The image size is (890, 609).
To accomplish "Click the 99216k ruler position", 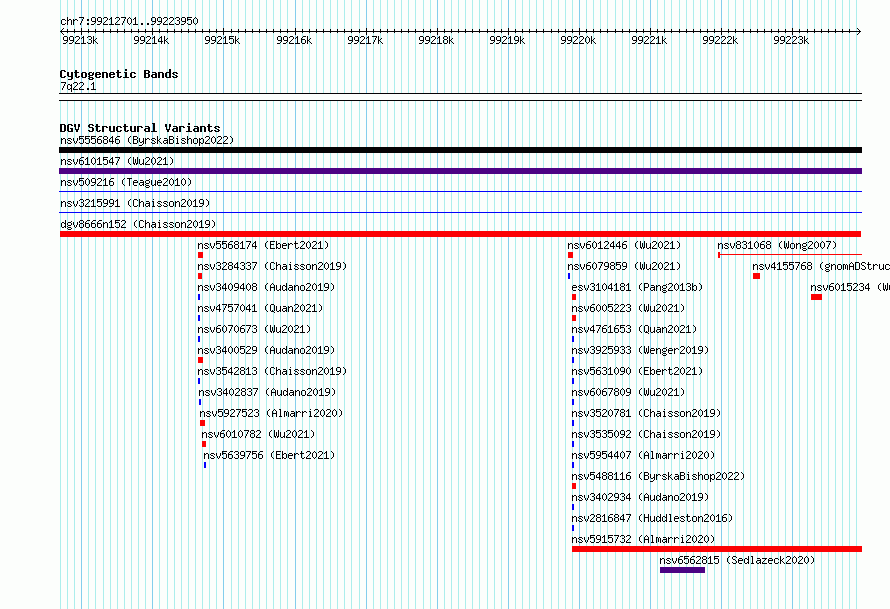I will click(294, 40).
